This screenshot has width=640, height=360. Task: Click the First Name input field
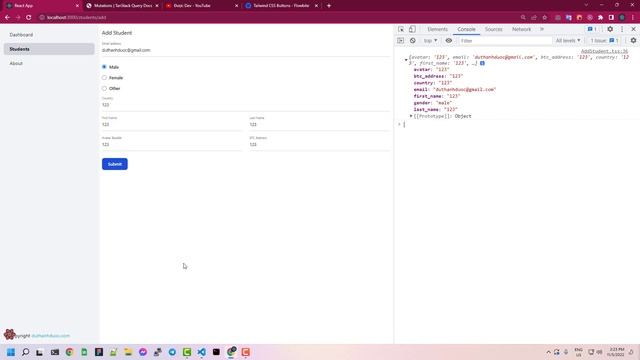[x=172, y=124]
